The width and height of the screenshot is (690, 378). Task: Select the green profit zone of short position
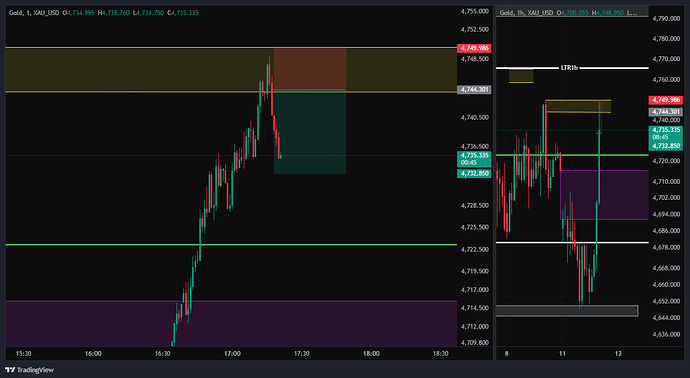310,132
